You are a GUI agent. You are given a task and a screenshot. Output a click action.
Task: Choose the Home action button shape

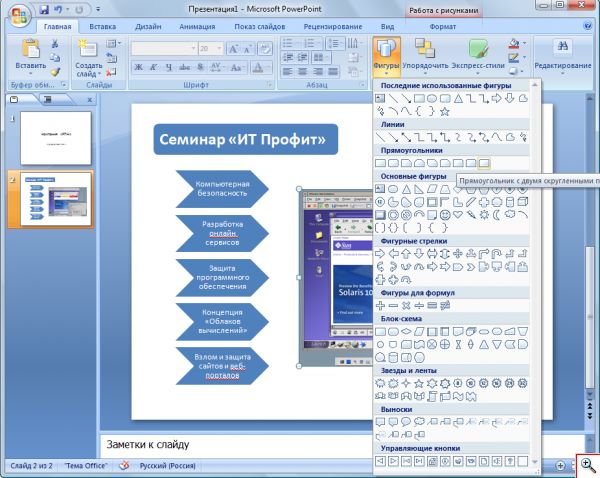point(432,461)
